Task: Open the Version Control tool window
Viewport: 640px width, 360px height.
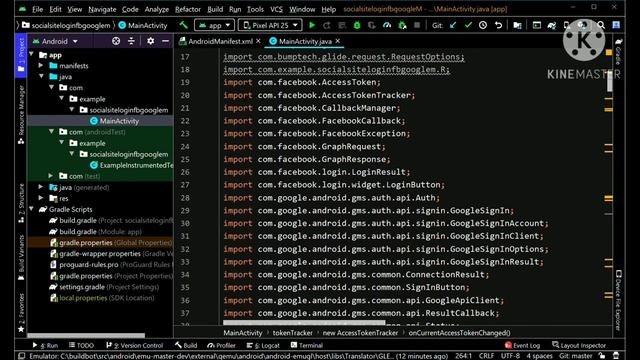Action: pos(135,345)
